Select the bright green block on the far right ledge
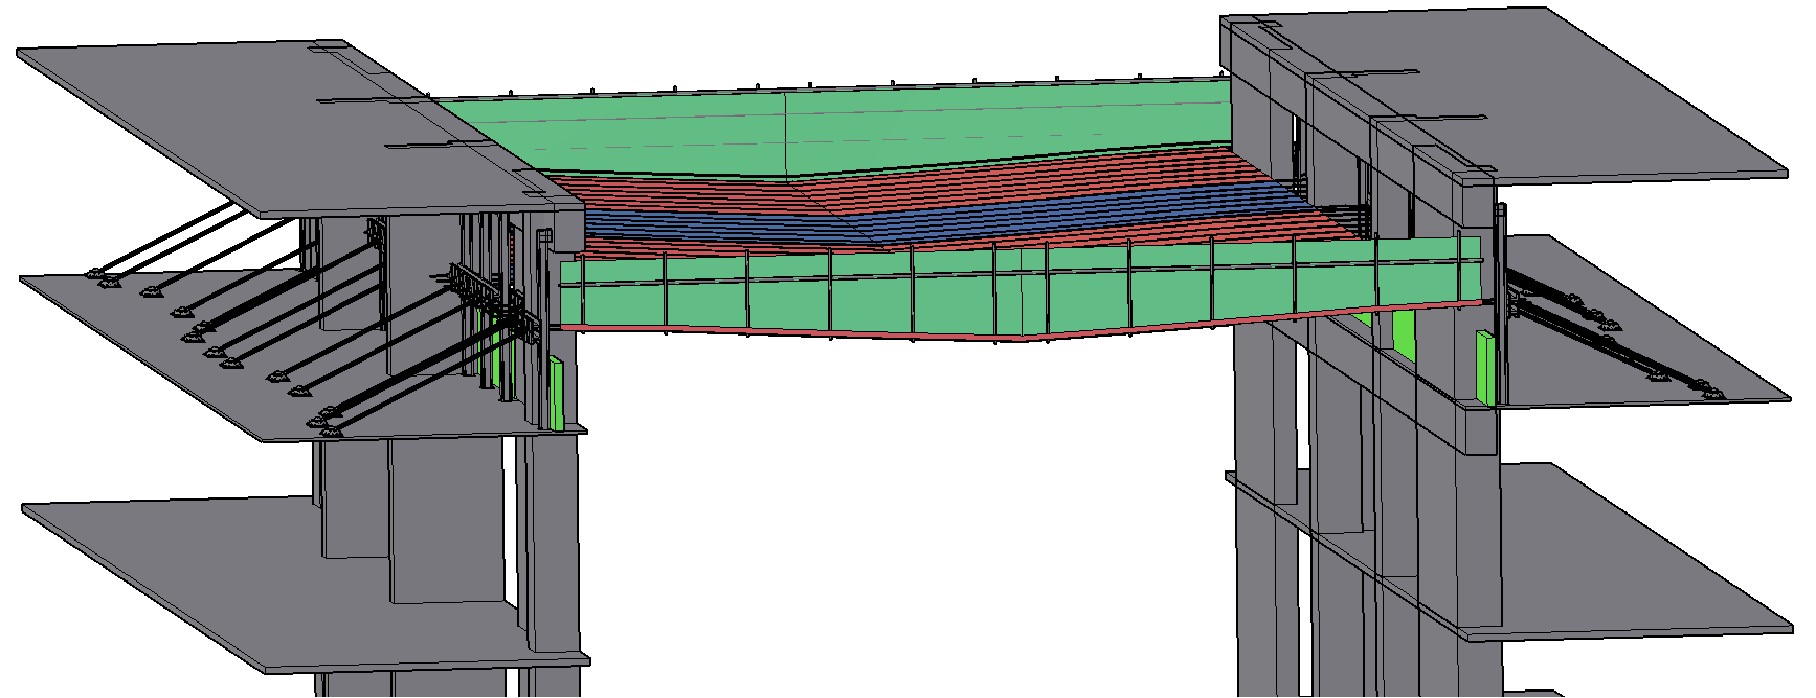 (1485, 368)
